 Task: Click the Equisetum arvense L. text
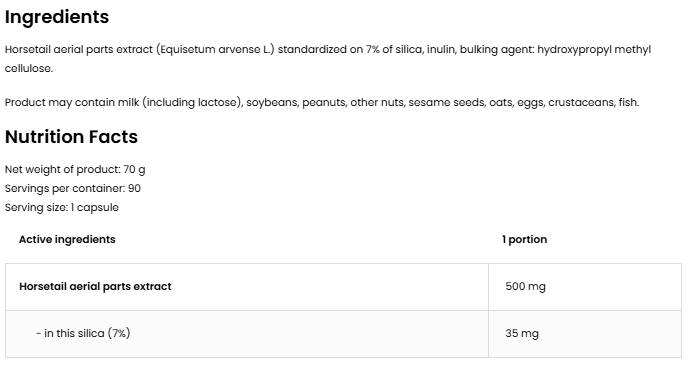click(x=215, y=50)
